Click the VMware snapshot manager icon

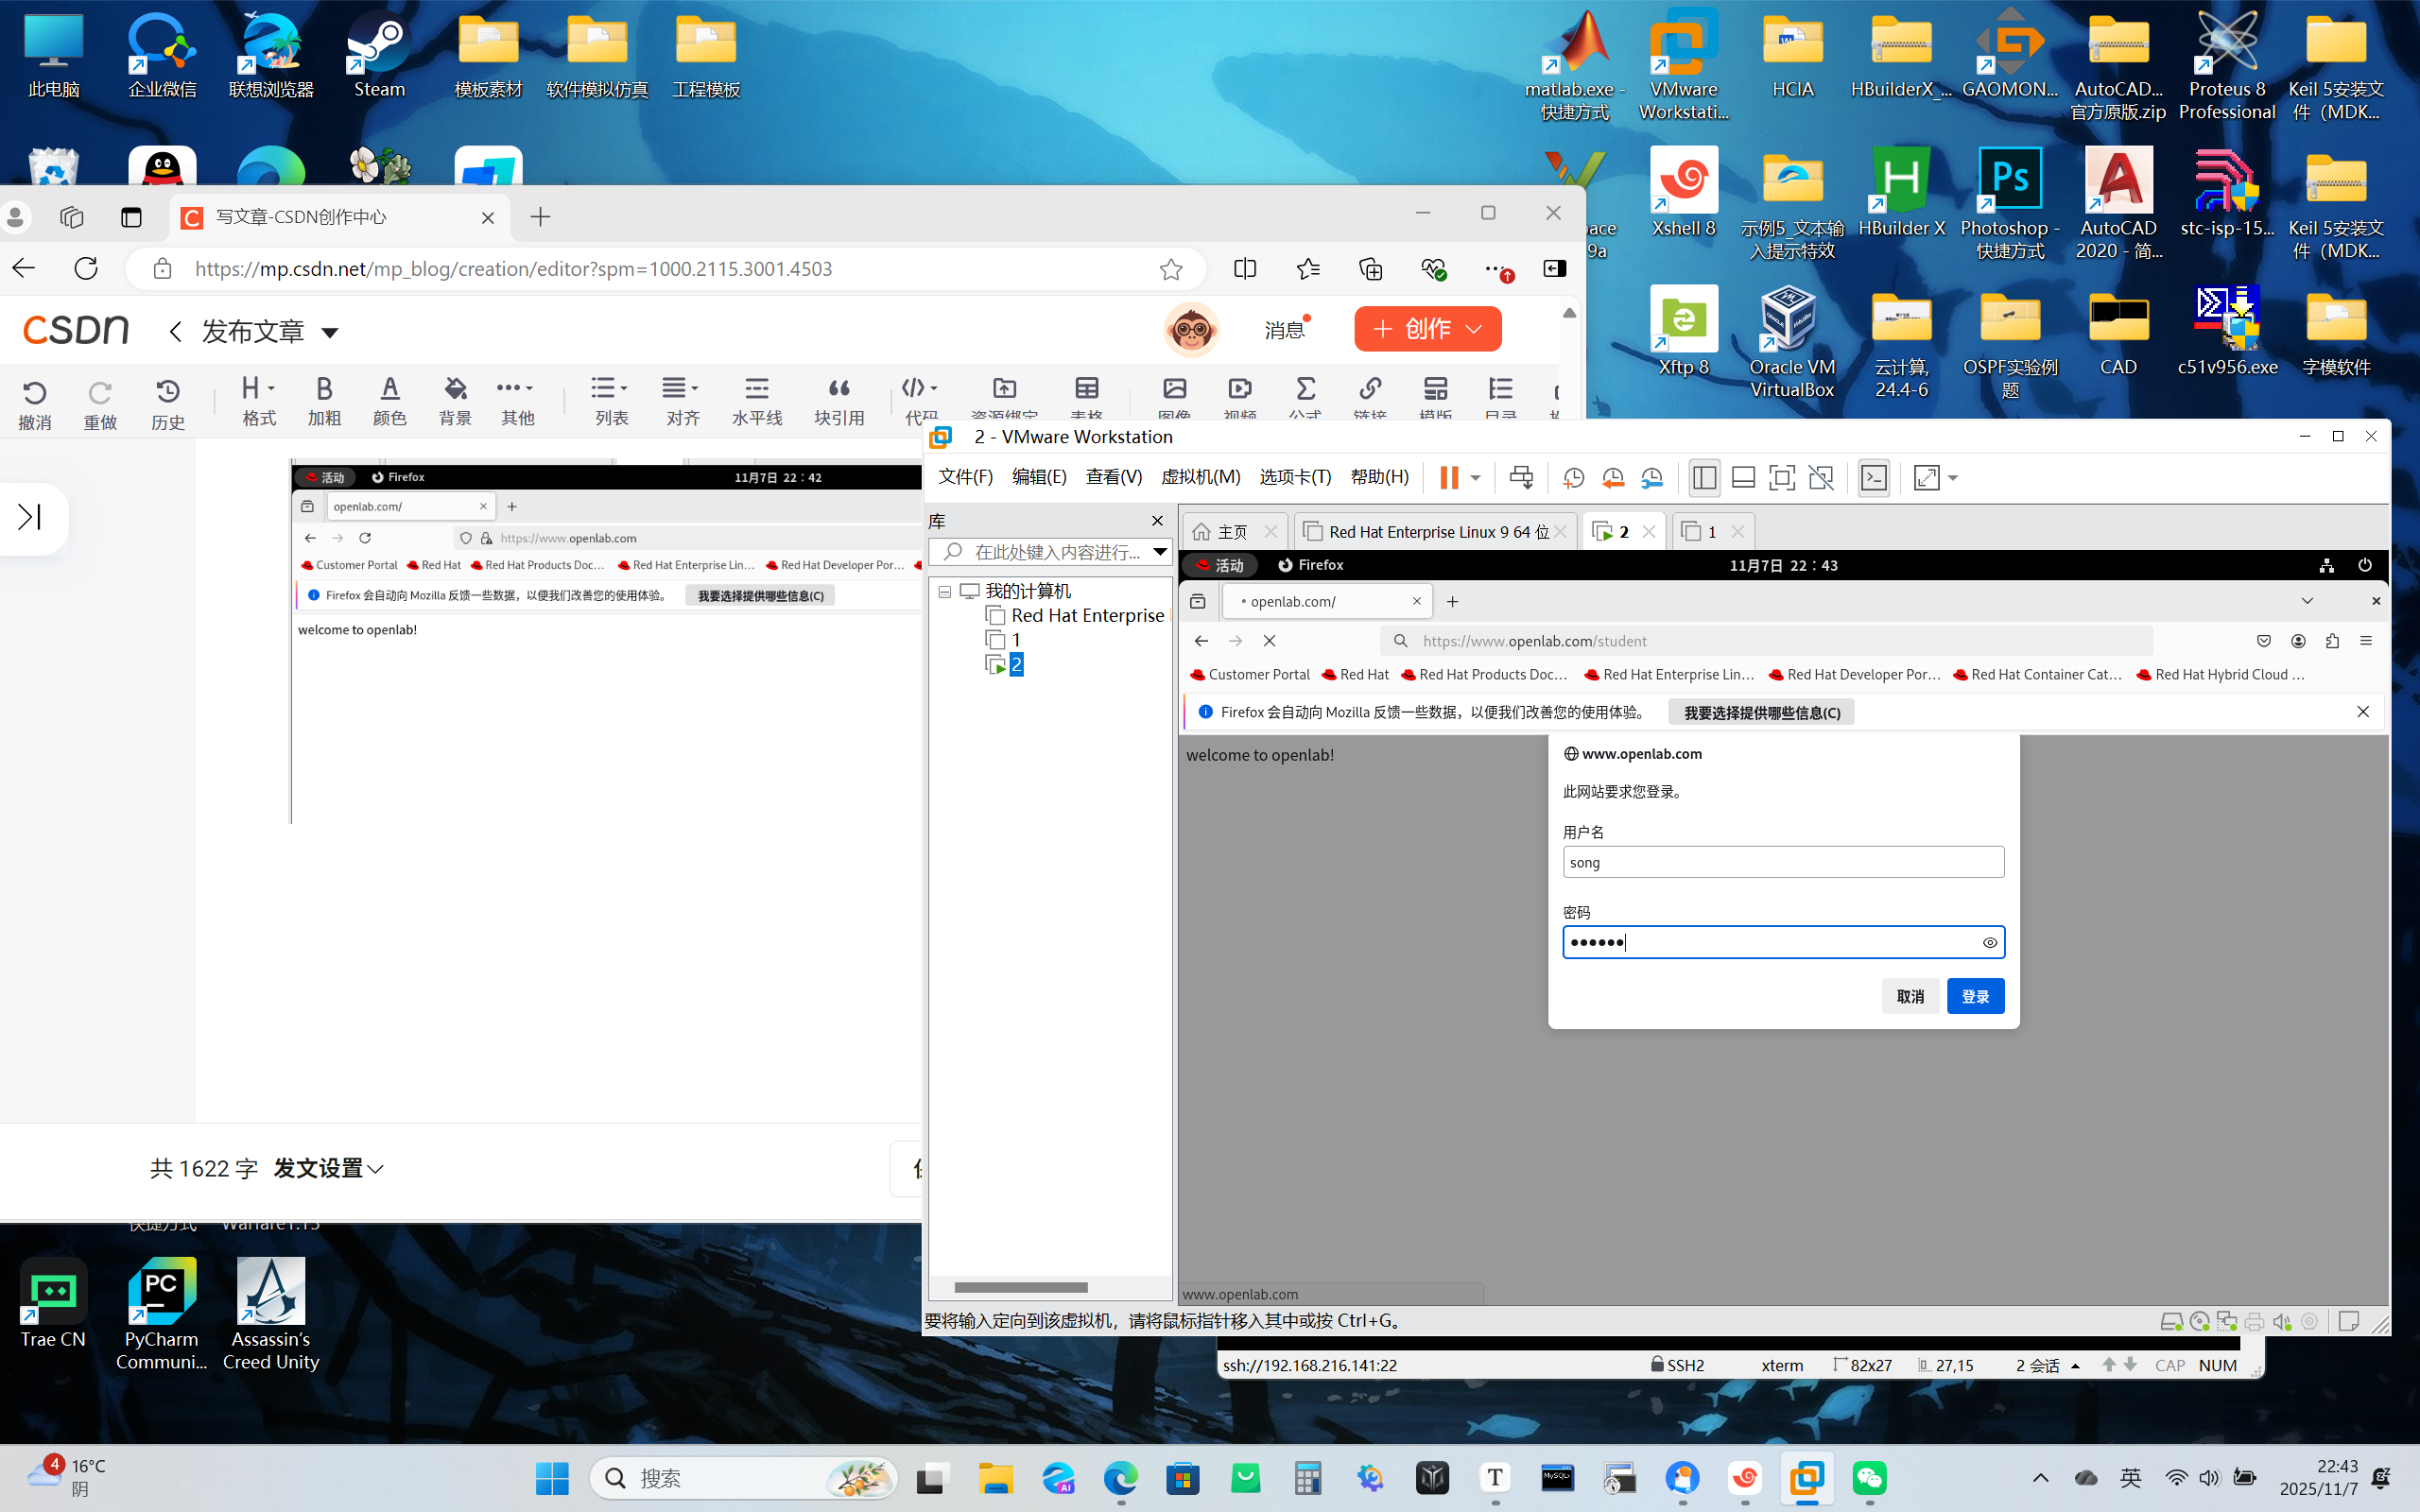point(1651,478)
